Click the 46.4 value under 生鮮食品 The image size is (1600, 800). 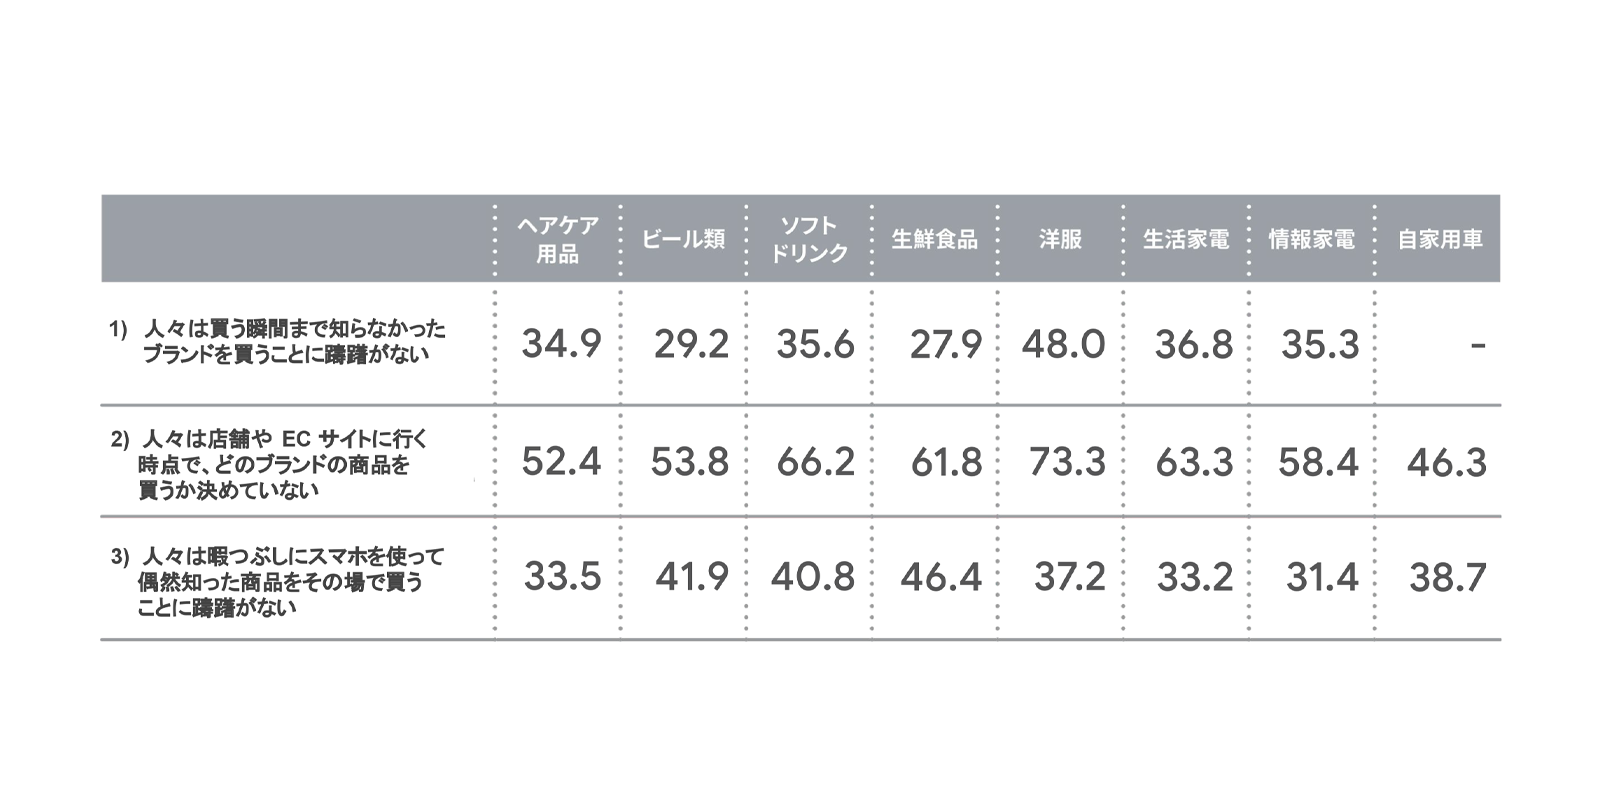(x=940, y=578)
